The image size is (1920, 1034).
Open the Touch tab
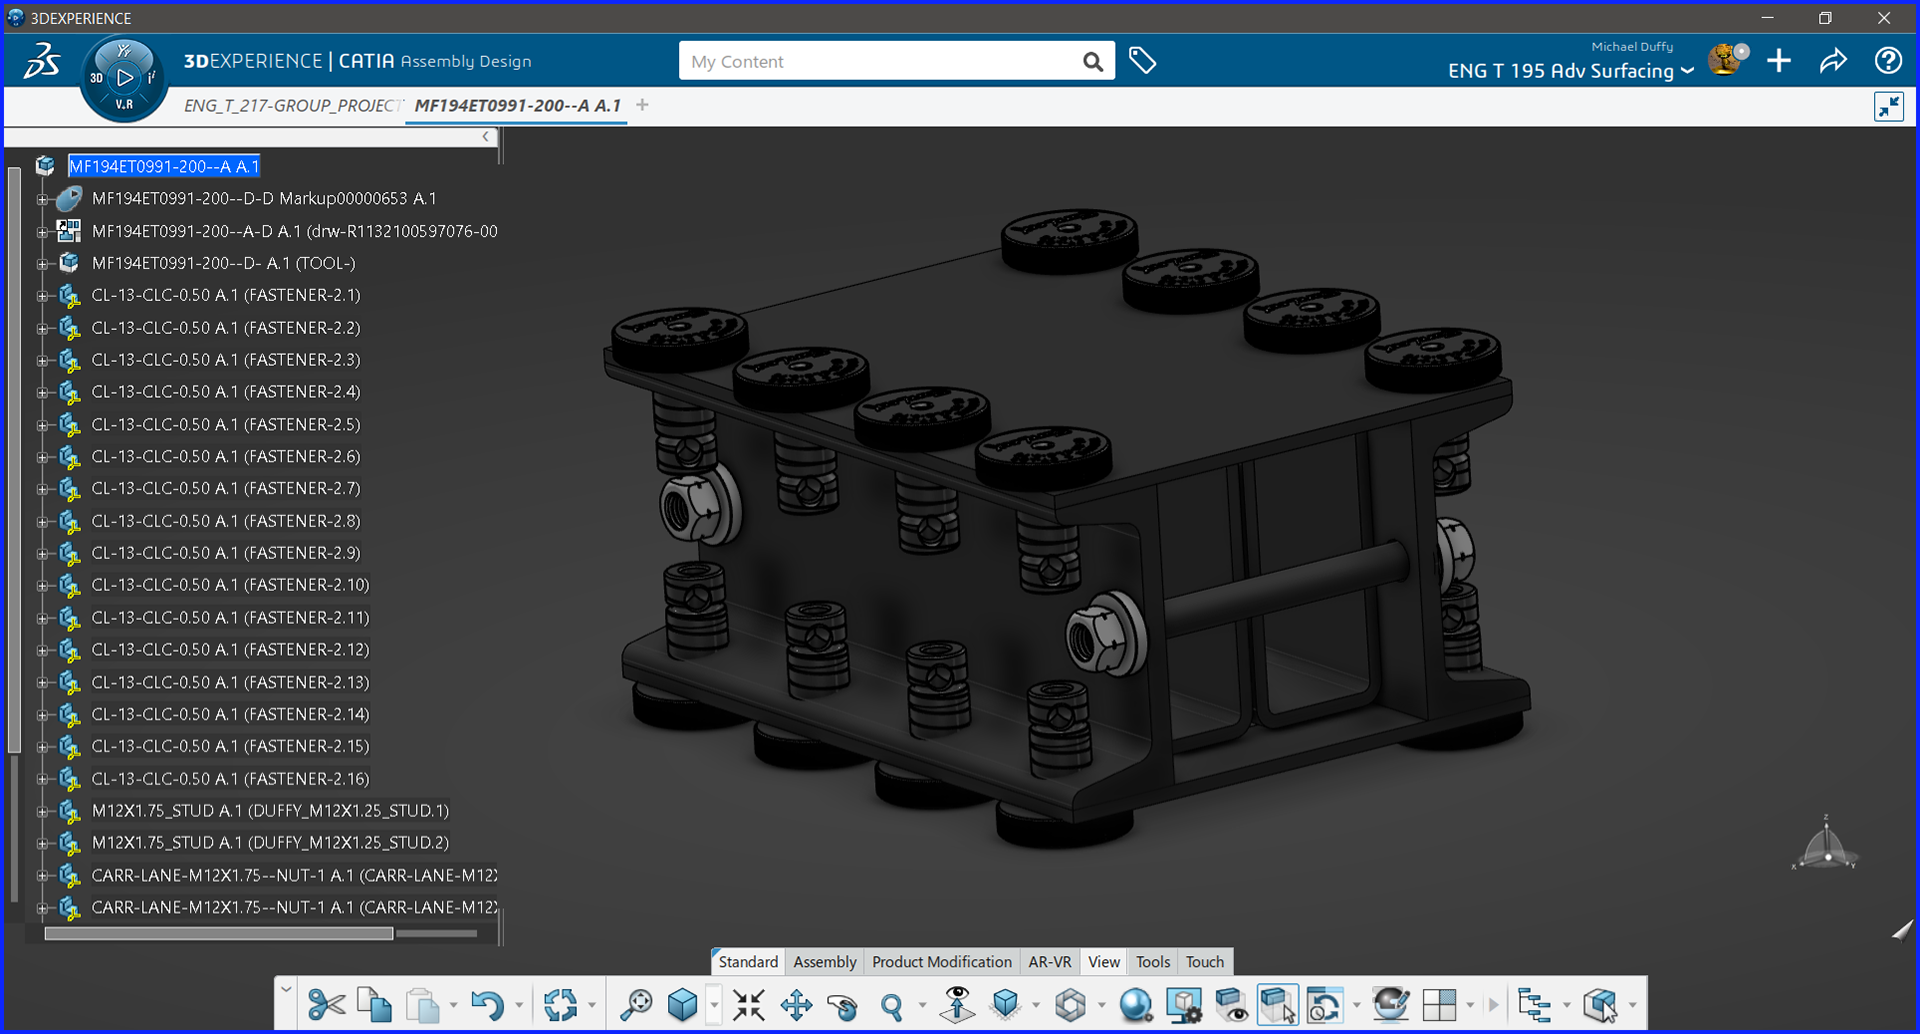pos(1205,962)
